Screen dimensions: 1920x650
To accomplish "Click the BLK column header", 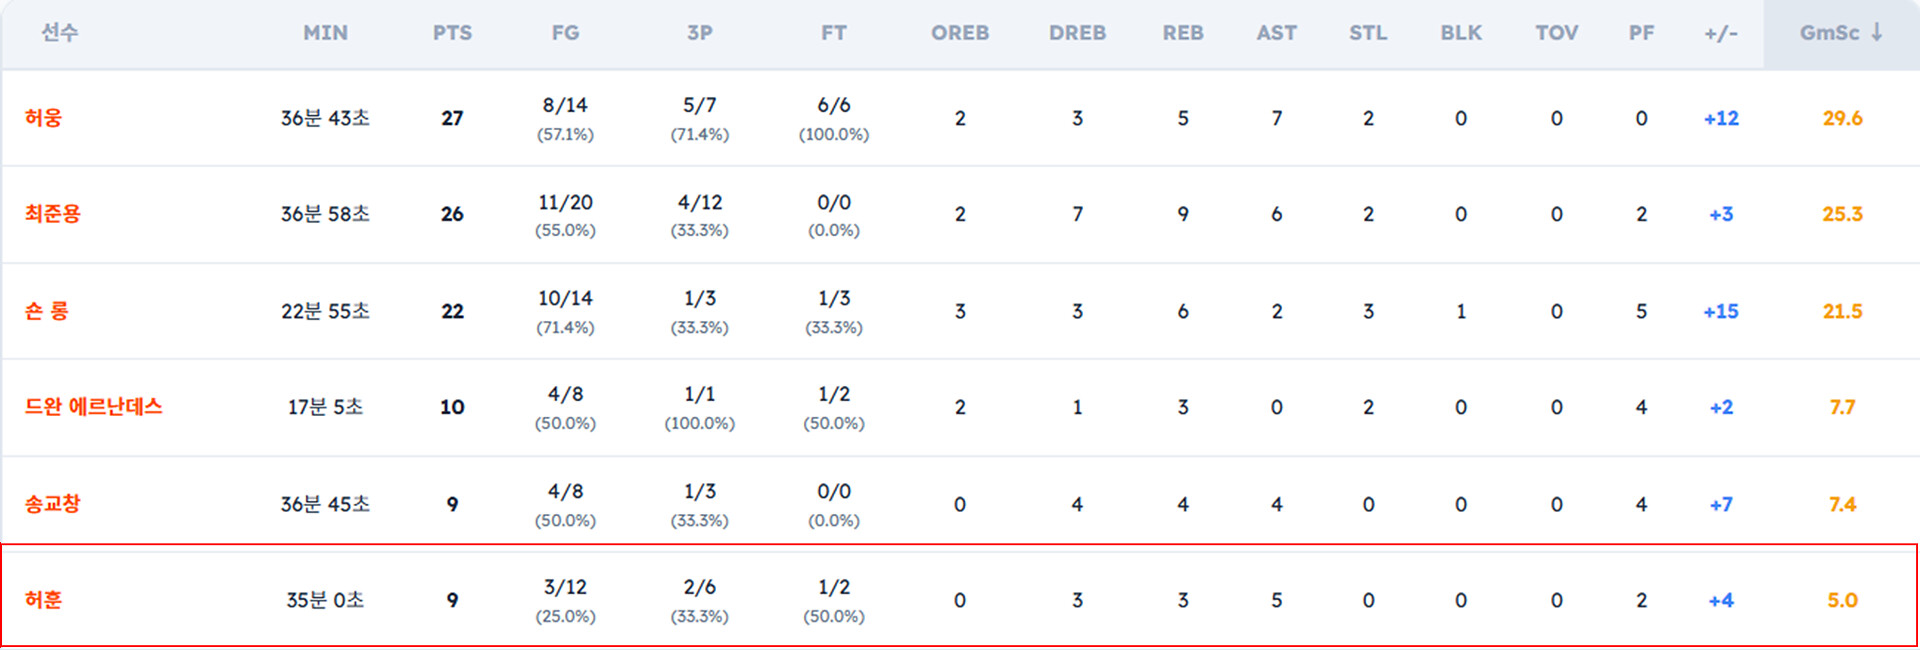I will [1460, 33].
